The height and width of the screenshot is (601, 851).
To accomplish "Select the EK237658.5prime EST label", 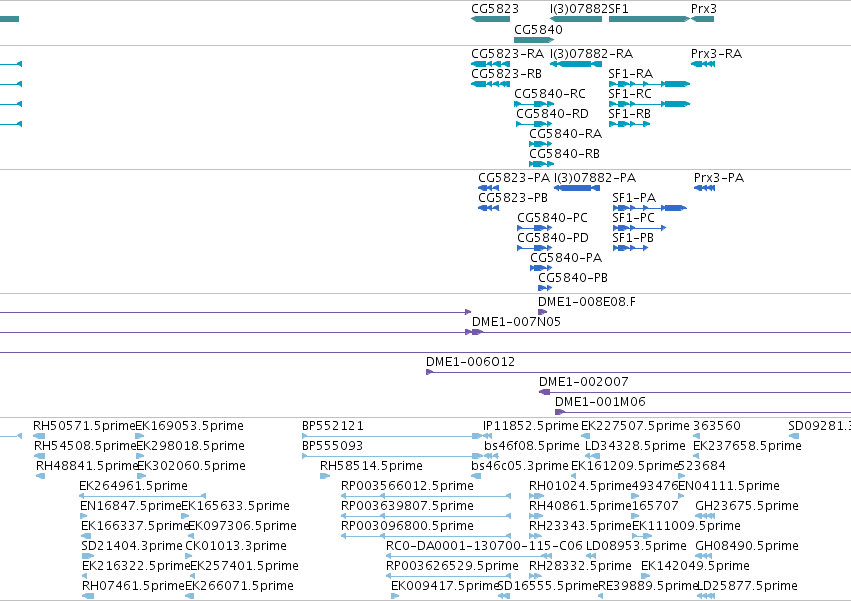I will coord(747,446).
